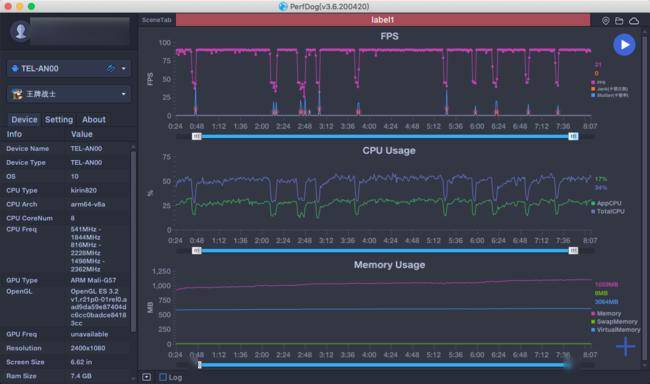Image resolution: width=650 pixels, height=384 pixels.
Task: Toggle the SwapMemory legend entry
Action: coord(614,322)
